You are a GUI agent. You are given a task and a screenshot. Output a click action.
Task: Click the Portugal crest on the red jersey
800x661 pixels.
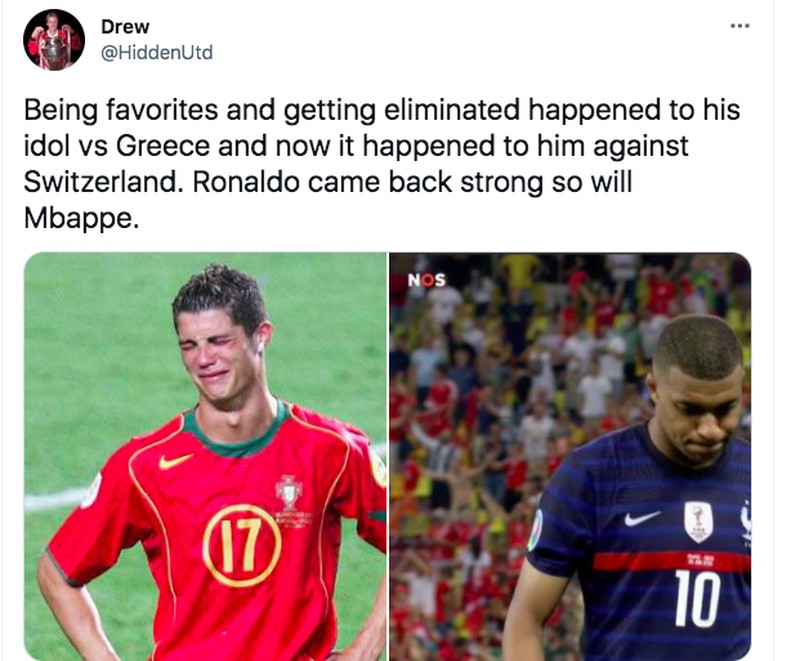click(x=289, y=492)
